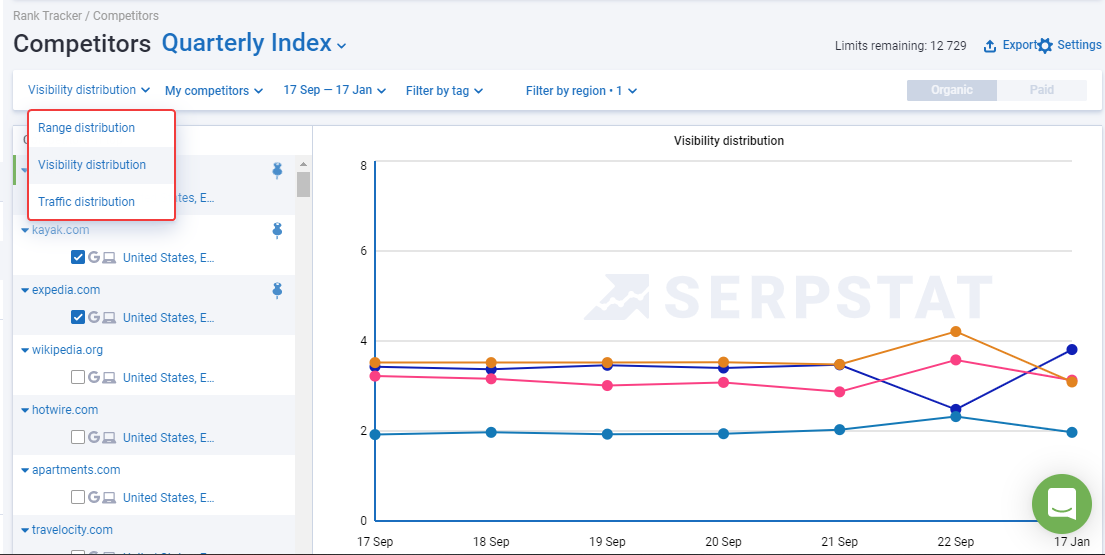Open the green chat support bubble
The image size is (1105, 555).
point(1061,503)
